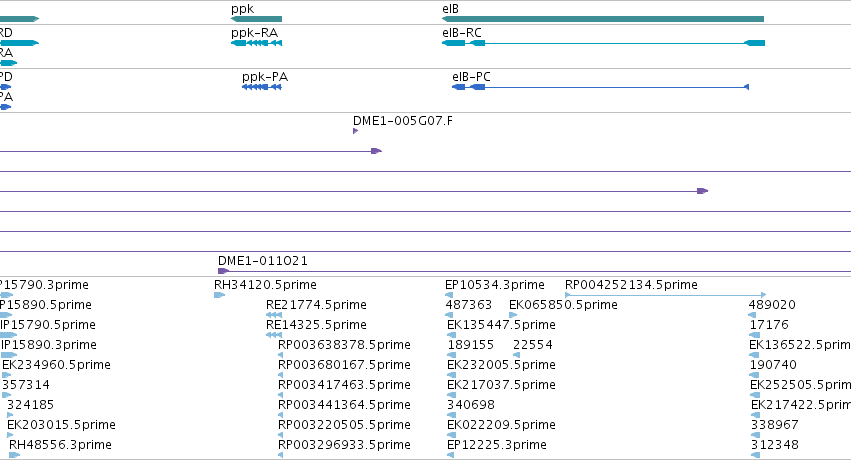Select the RE21774.5prime EST glyph

[x=274, y=315]
